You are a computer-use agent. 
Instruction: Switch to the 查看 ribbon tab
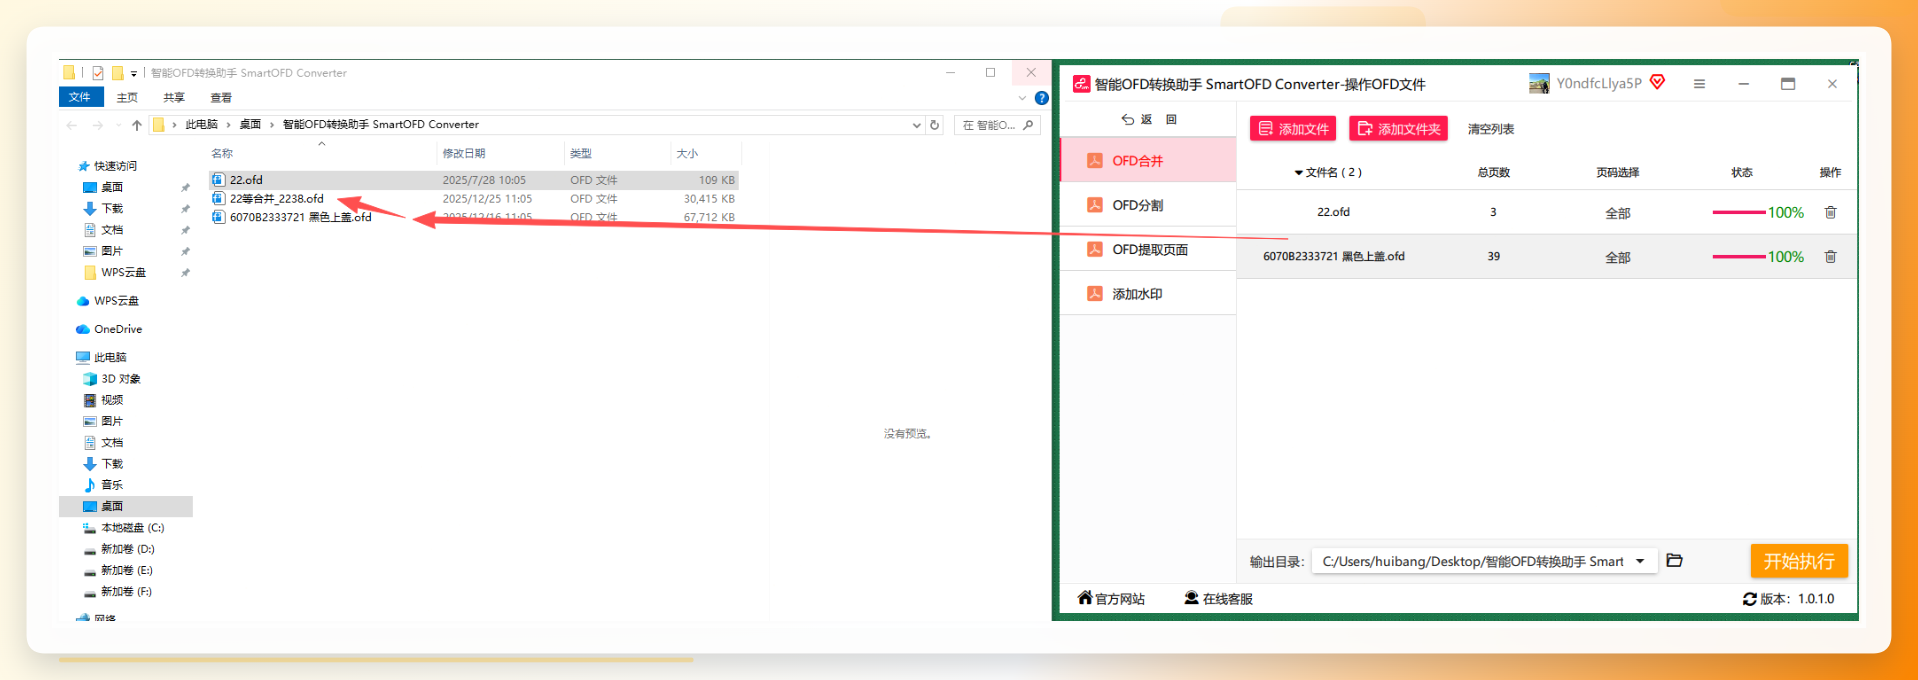(x=221, y=98)
